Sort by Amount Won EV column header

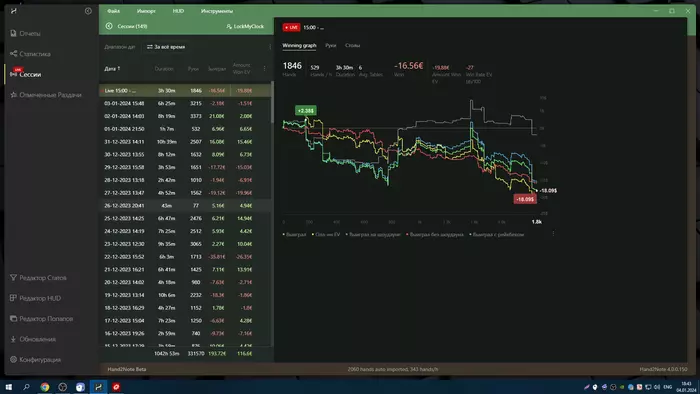pyautogui.click(x=242, y=69)
